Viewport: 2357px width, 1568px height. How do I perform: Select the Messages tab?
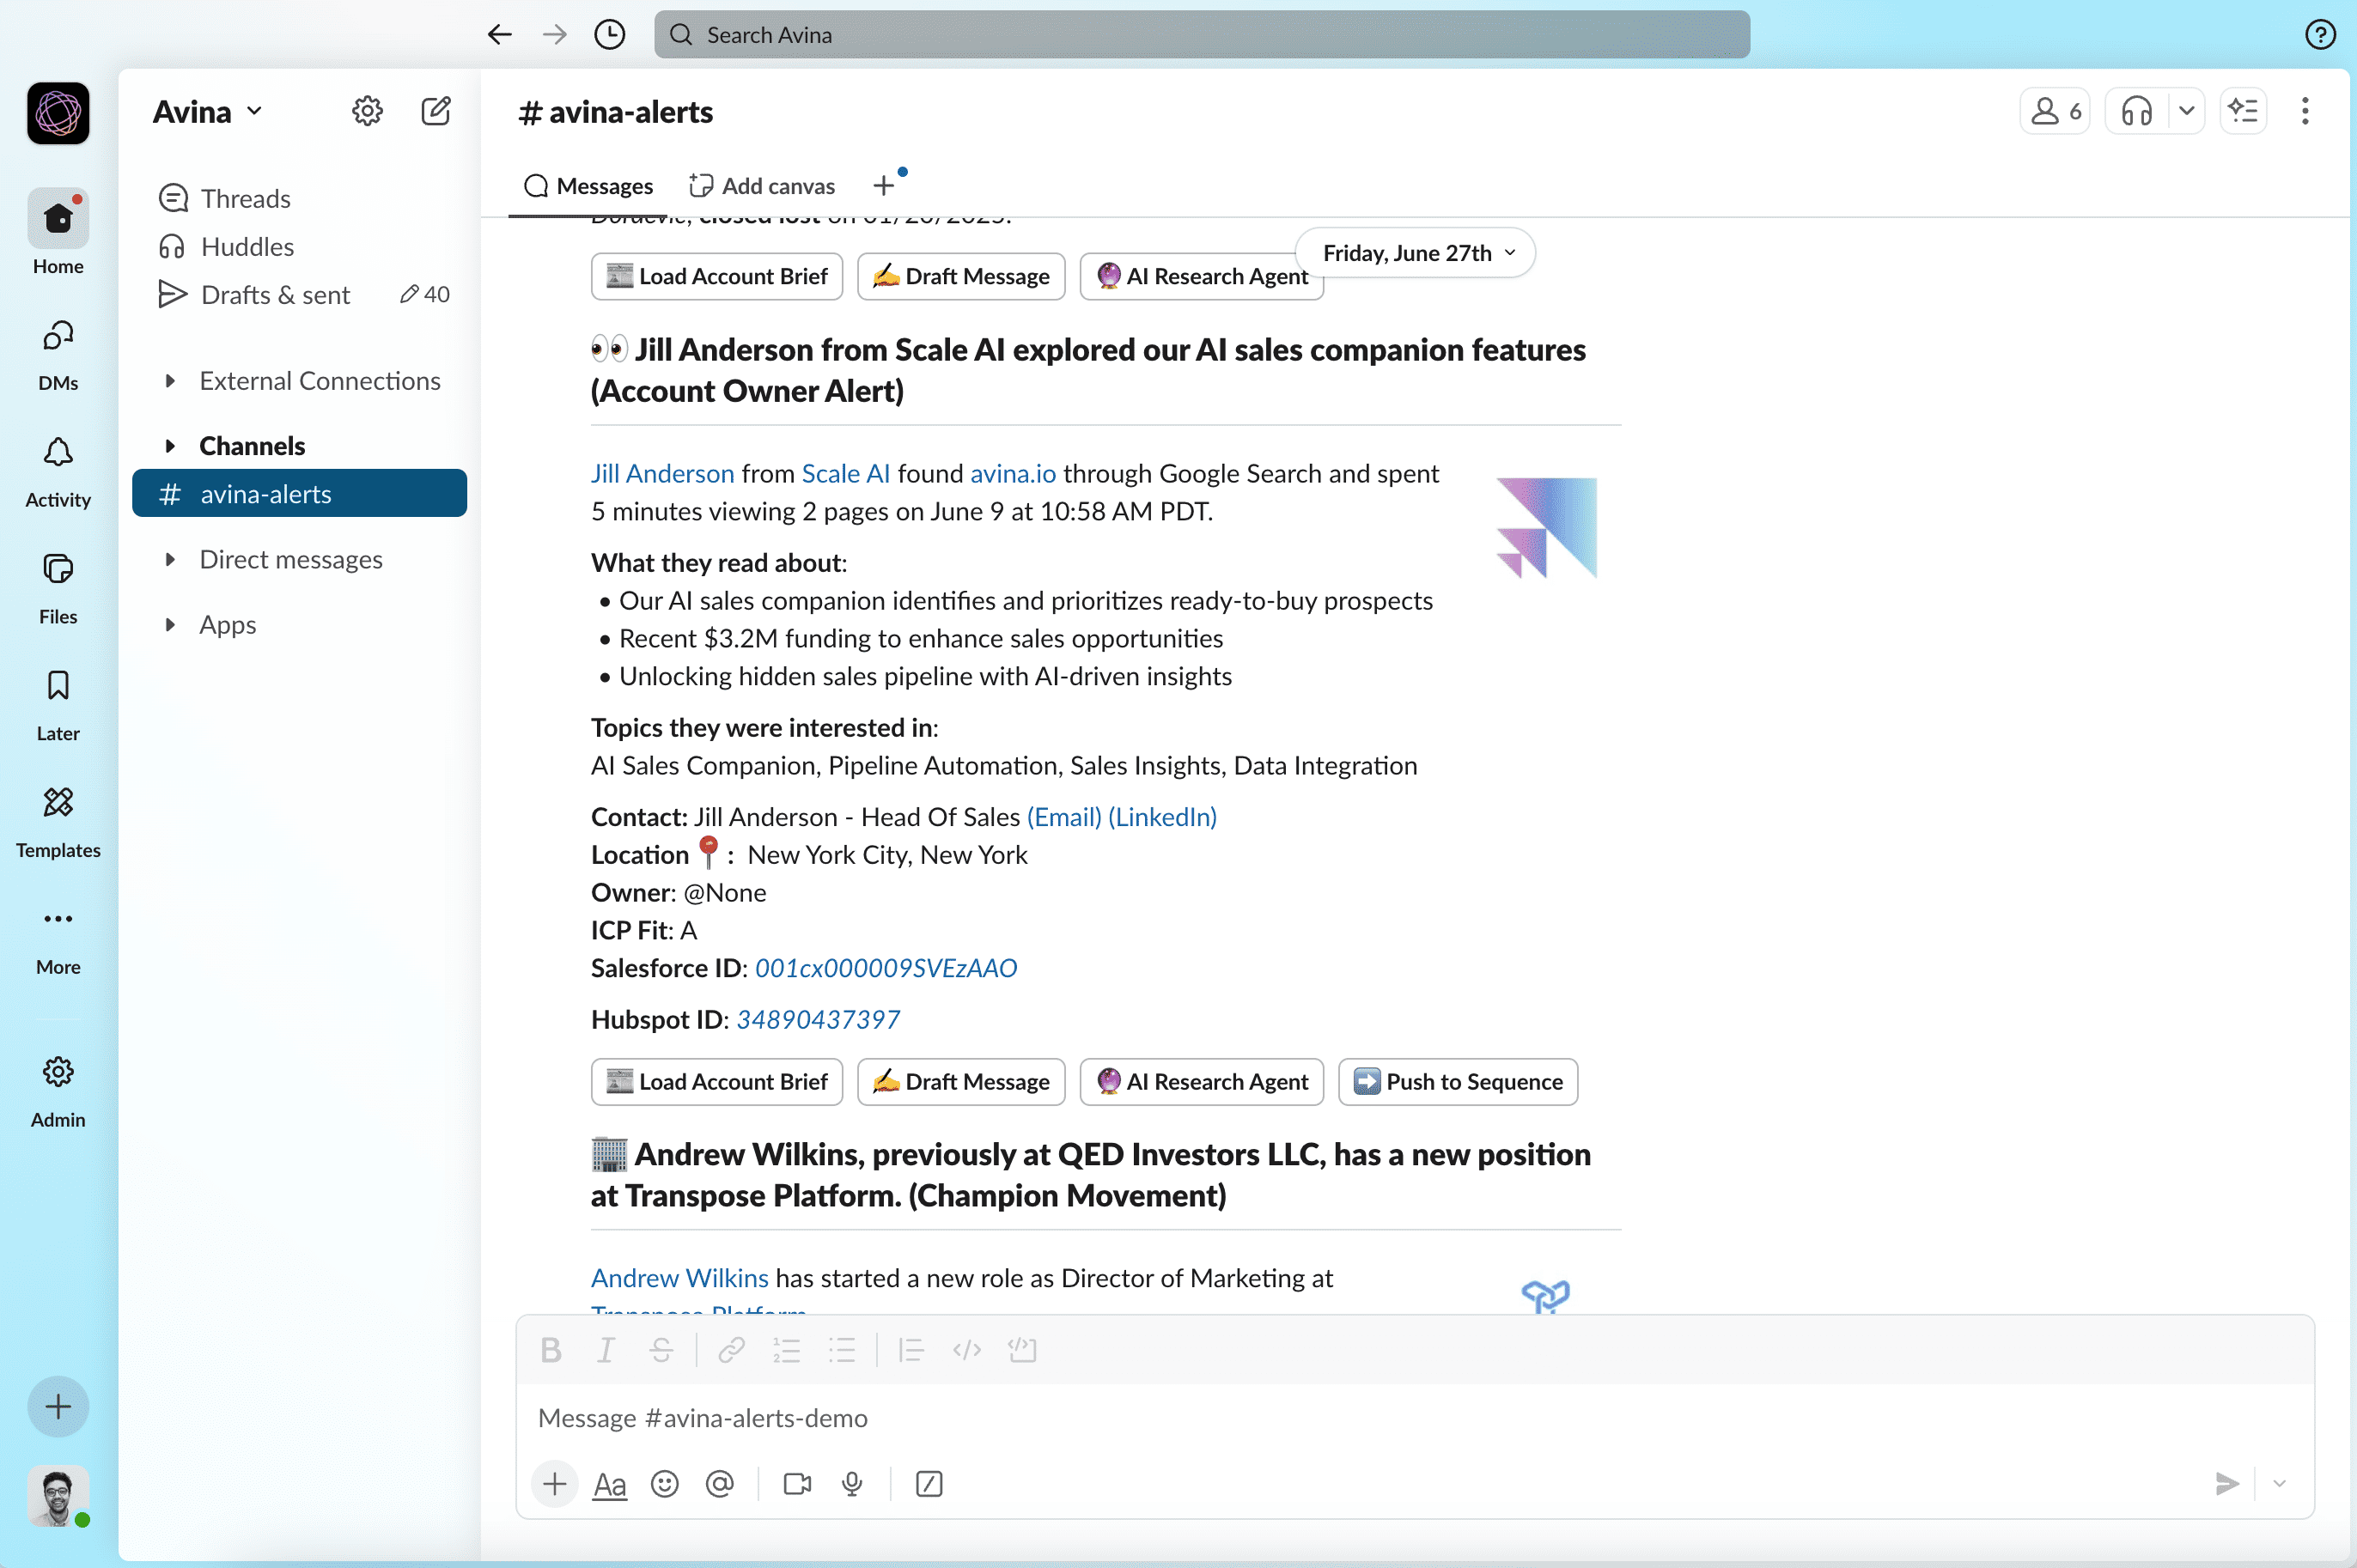click(x=588, y=185)
